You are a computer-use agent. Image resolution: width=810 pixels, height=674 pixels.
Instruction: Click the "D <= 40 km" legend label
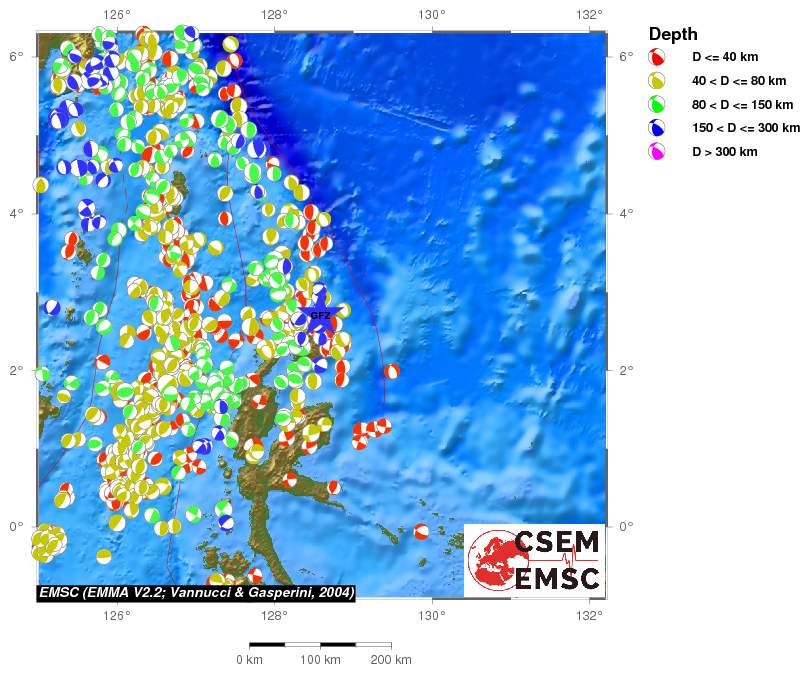pos(725,57)
